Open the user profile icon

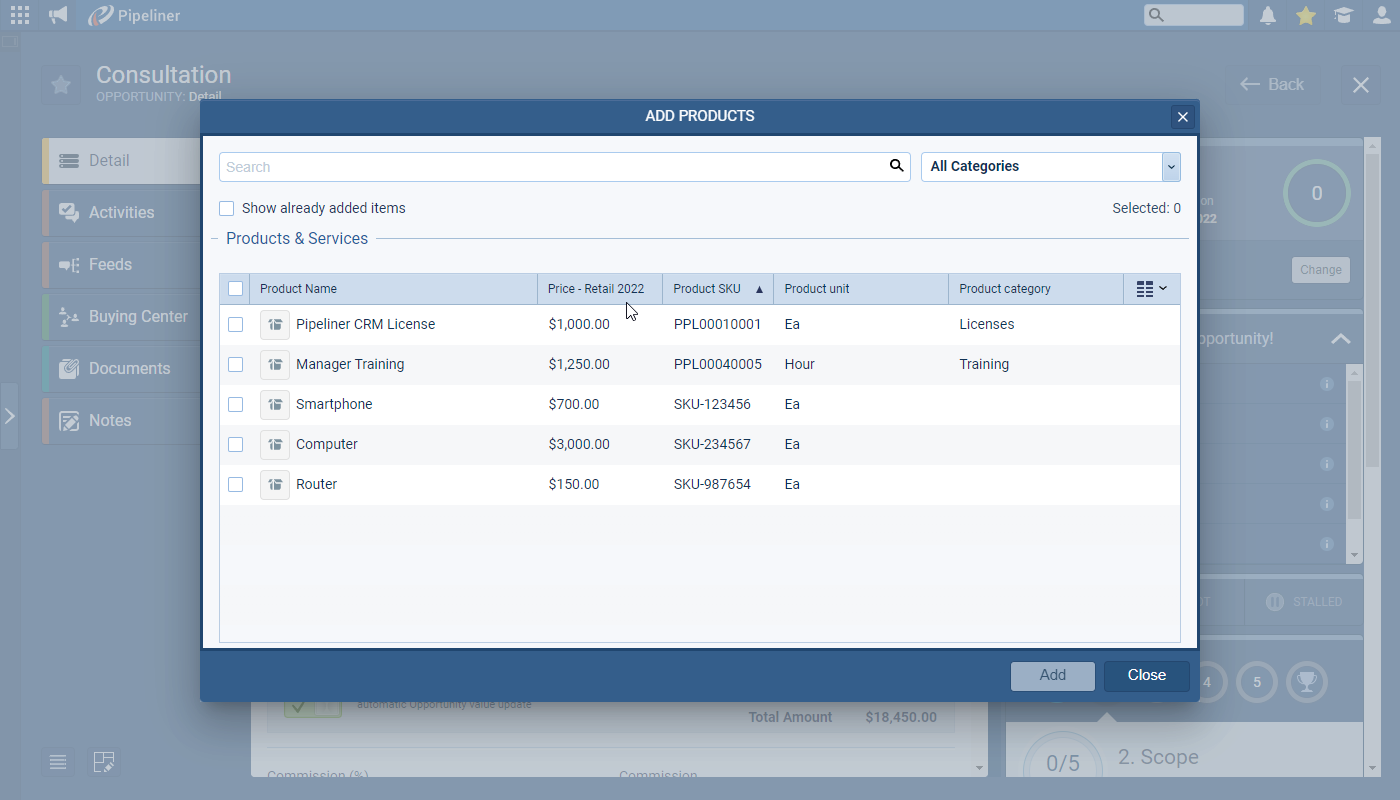pos(1380,14)
